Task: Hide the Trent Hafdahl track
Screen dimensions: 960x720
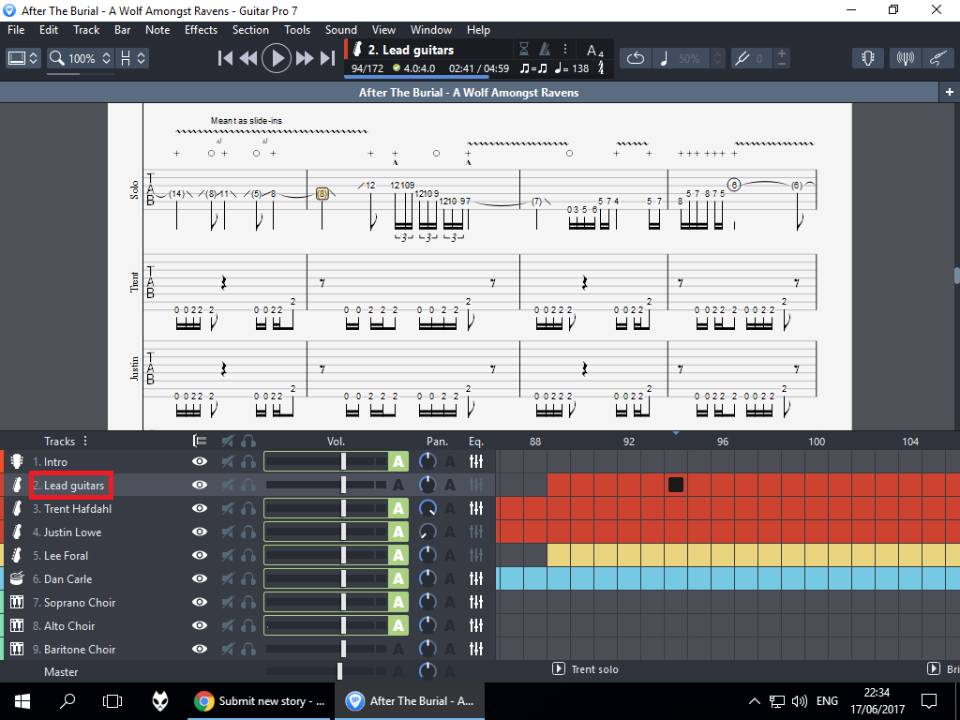Action: pyautogui.click(x=200, y=509)
